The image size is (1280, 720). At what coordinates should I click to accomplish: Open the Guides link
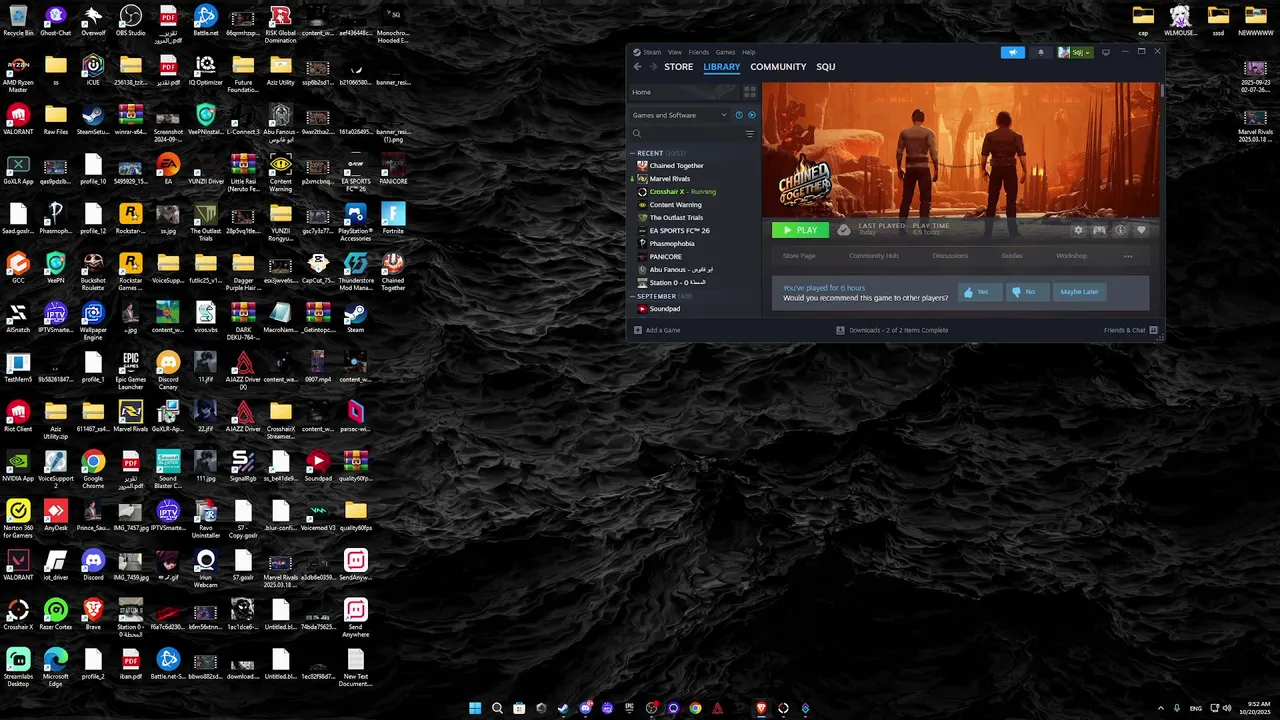click(x=1012, y=256)
